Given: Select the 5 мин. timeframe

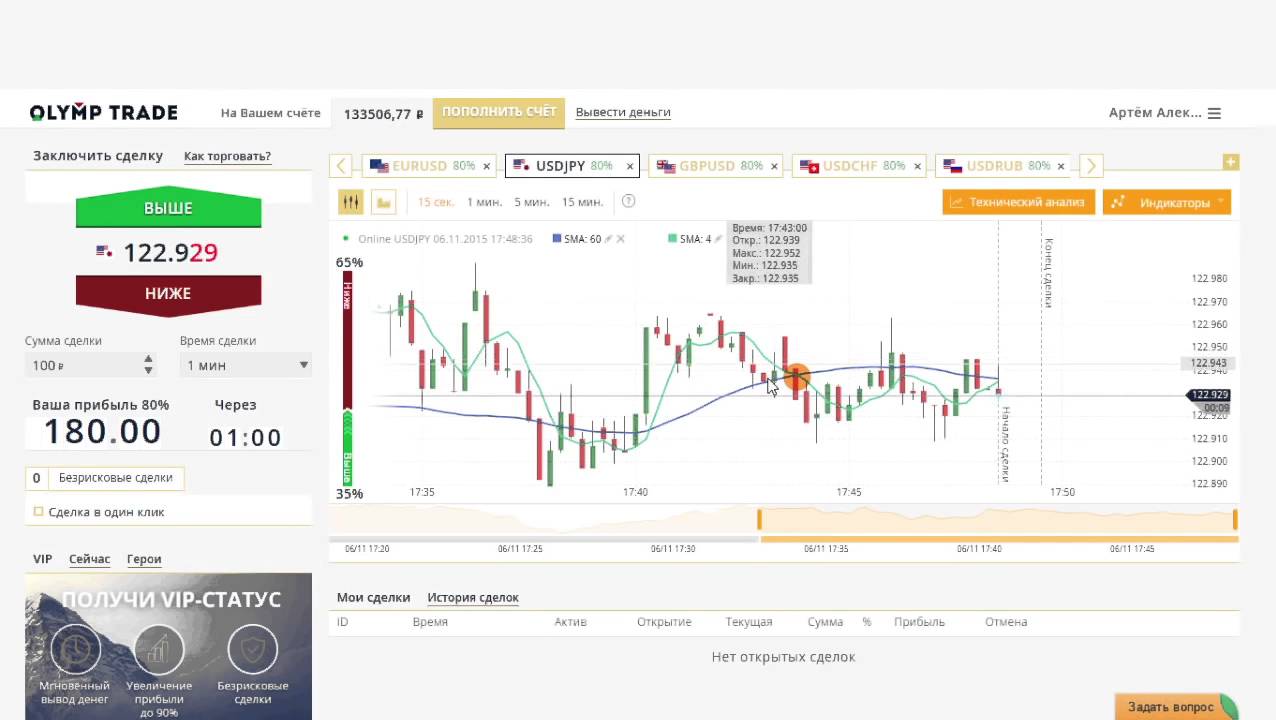Looking at the screenshot, I should click(x=532, y=202).
